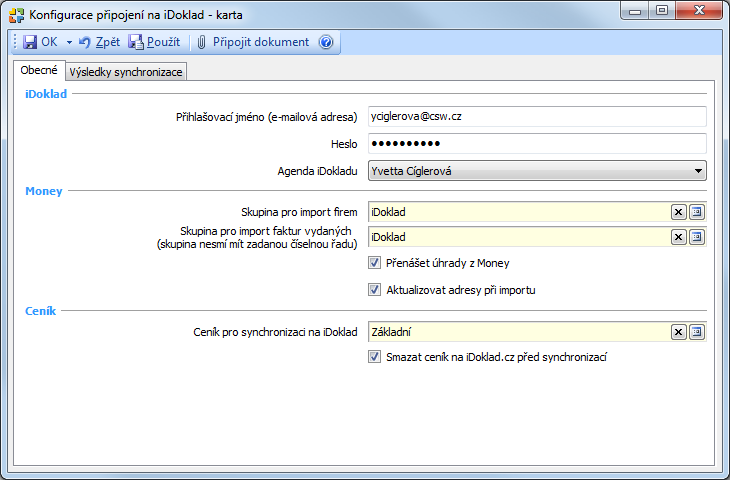This screenshot has width=730, height=480.
Task: Click the window application icon in title bar
Action: click(16, 15)
